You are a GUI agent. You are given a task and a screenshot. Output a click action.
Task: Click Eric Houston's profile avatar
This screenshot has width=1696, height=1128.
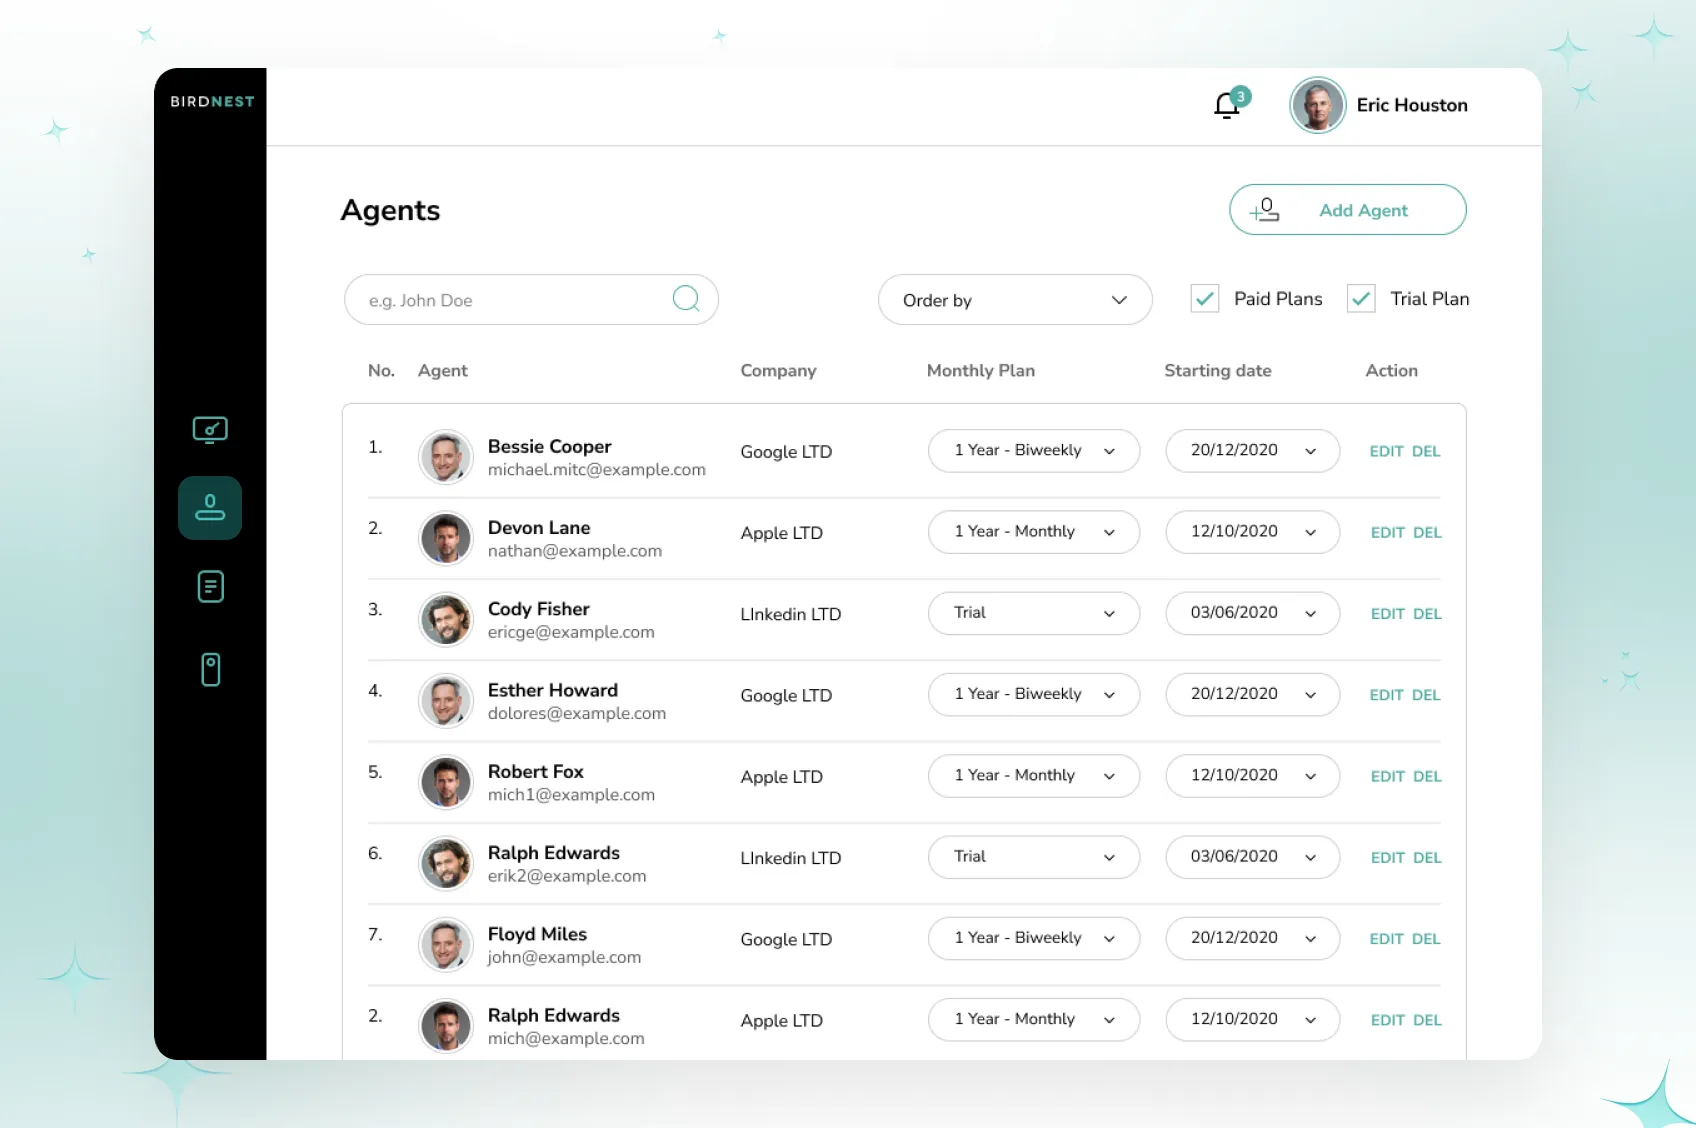pyautogui.click(x=1317, y=105)
